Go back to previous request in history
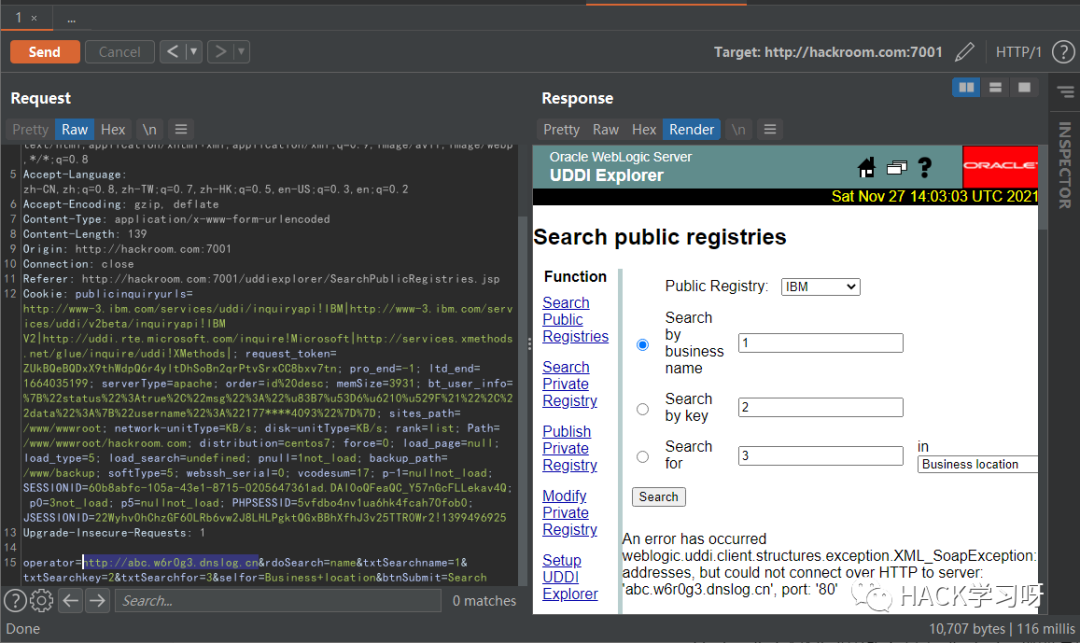Image resolution: width=1080 pixels, height=643 pixels. (x=173, y=52)
